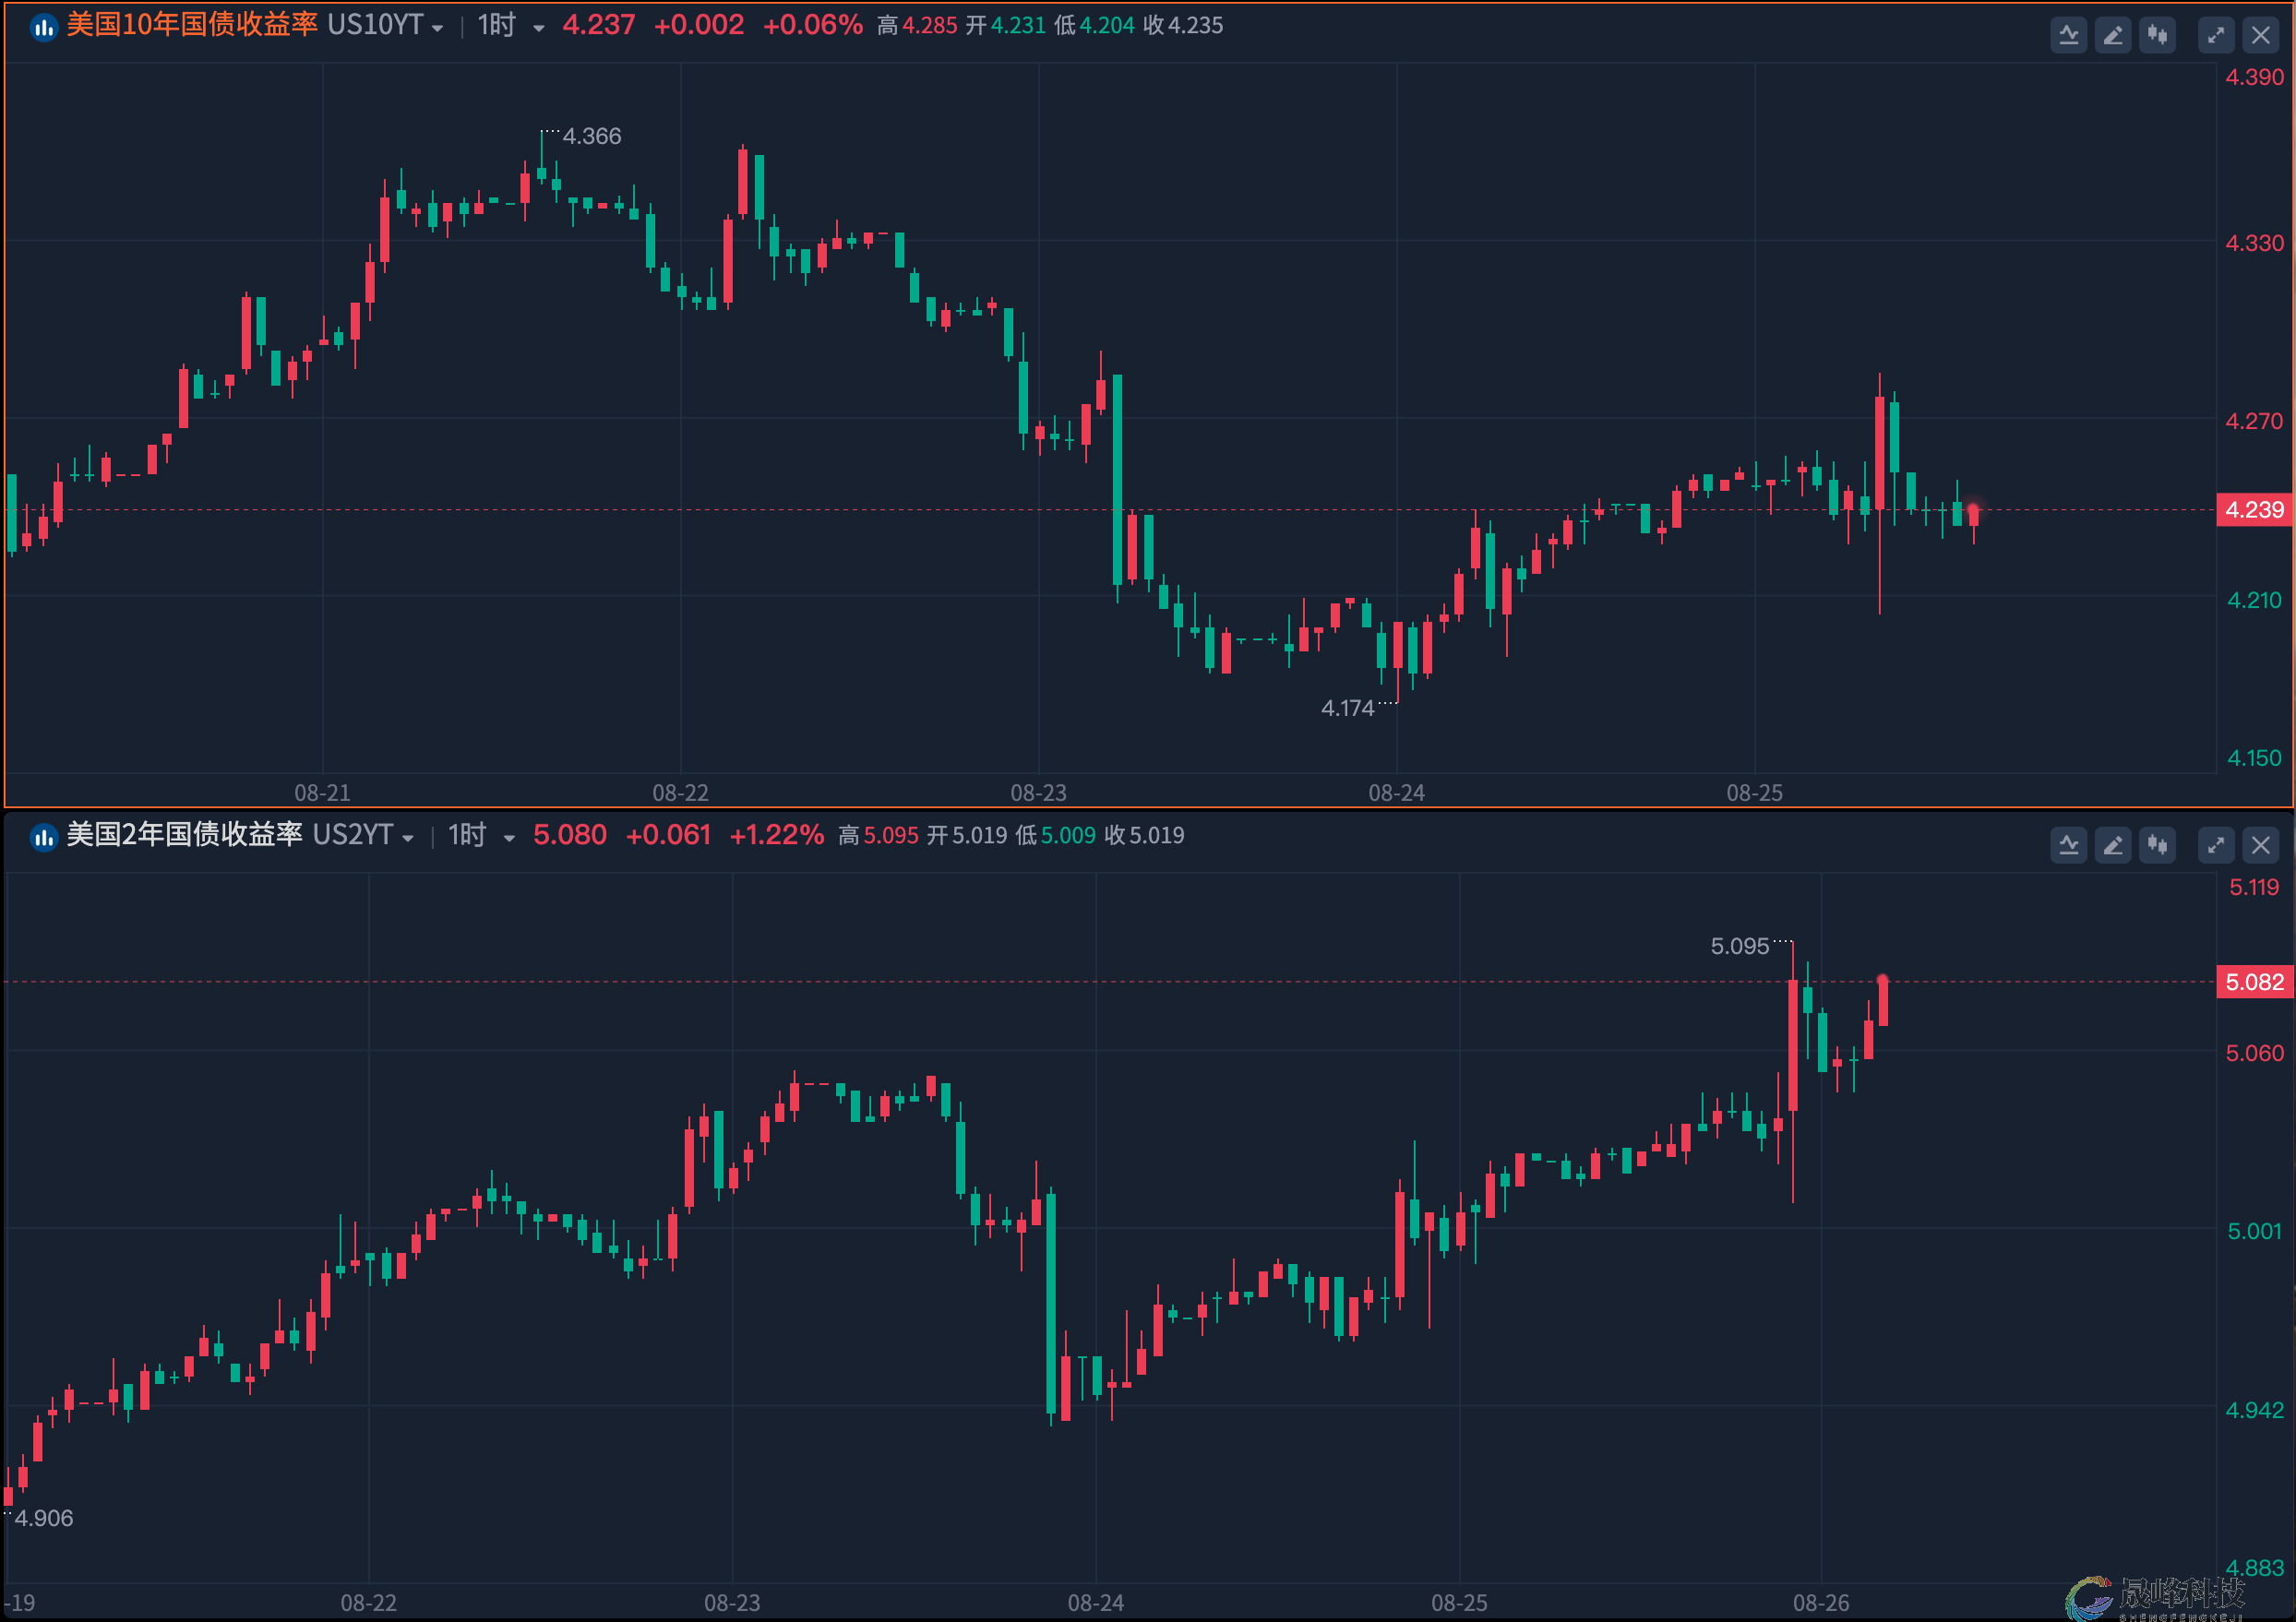Viewport: 2296px width, 1622px height.
Task: Close the US2YT chart panel
Action: 2261,845
